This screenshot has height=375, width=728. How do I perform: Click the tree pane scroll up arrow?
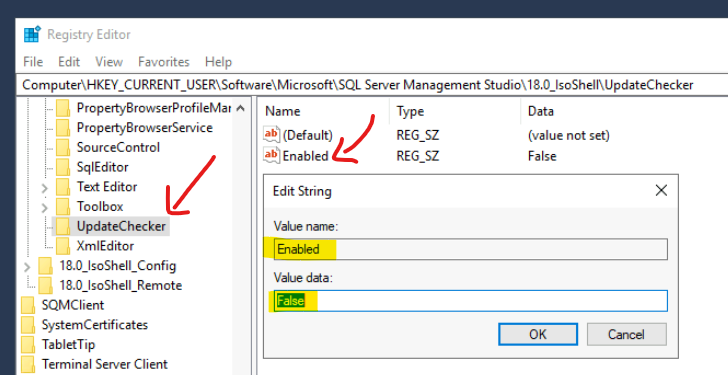[240, 108]
